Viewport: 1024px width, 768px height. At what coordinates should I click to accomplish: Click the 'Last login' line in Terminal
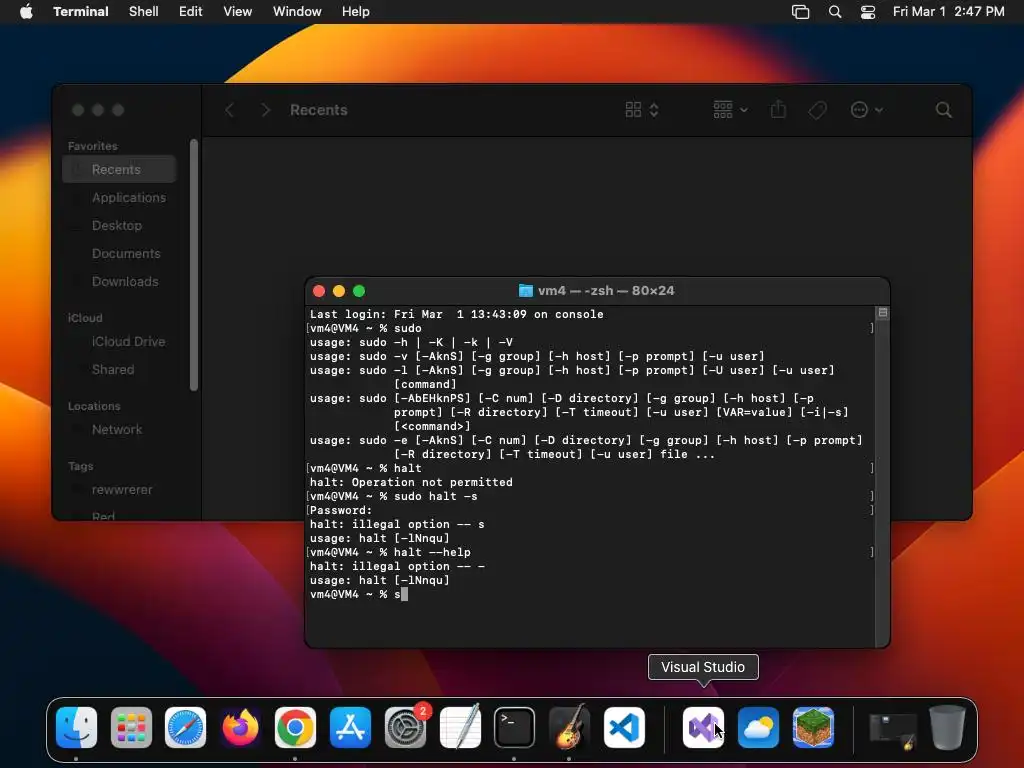456,314
